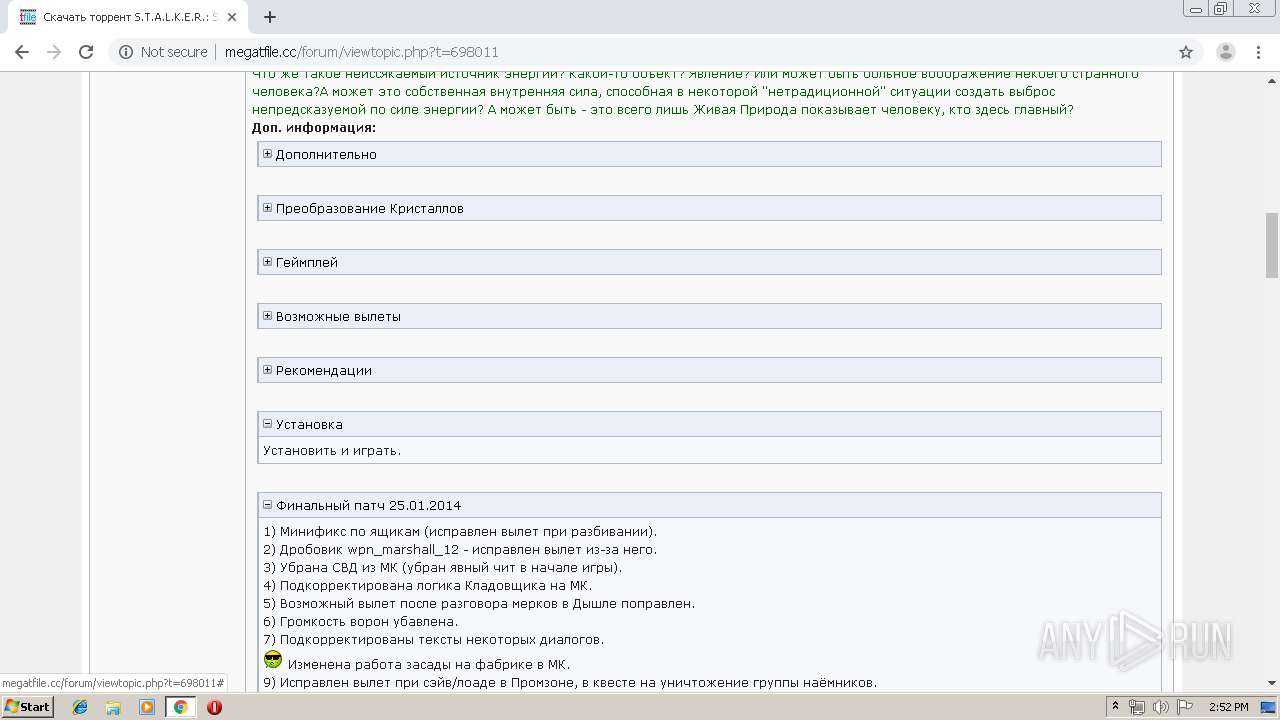
Task: Go forward to next page
Action: pyautogui.click(x=54, y=52)
